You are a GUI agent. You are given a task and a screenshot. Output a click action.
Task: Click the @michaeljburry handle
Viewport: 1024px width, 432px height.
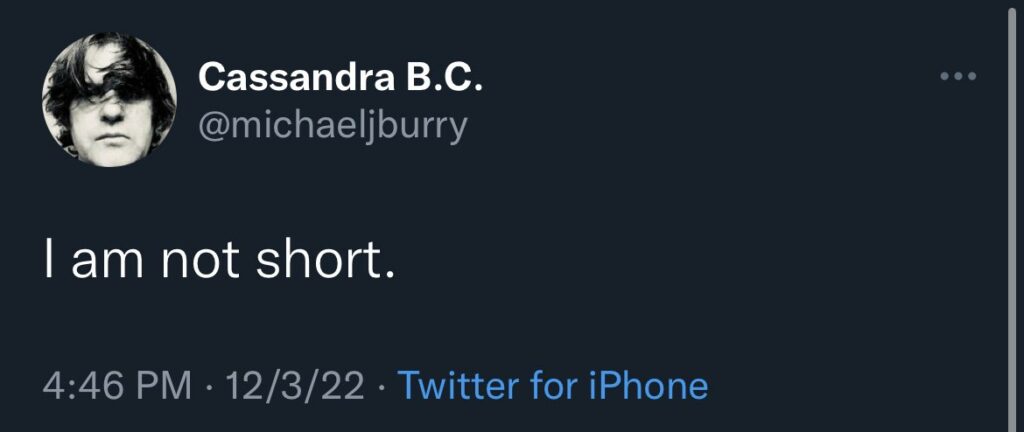[332, 127]
